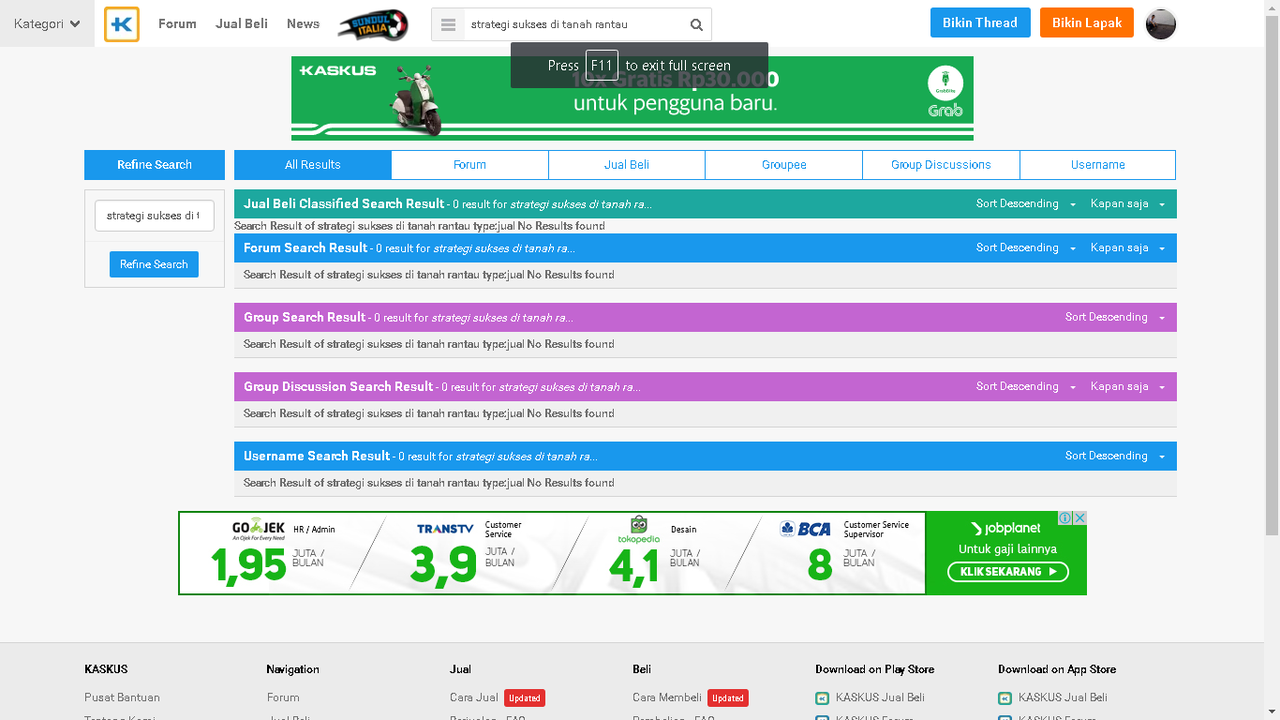Open the search options hamburger icon

point(448,25)
